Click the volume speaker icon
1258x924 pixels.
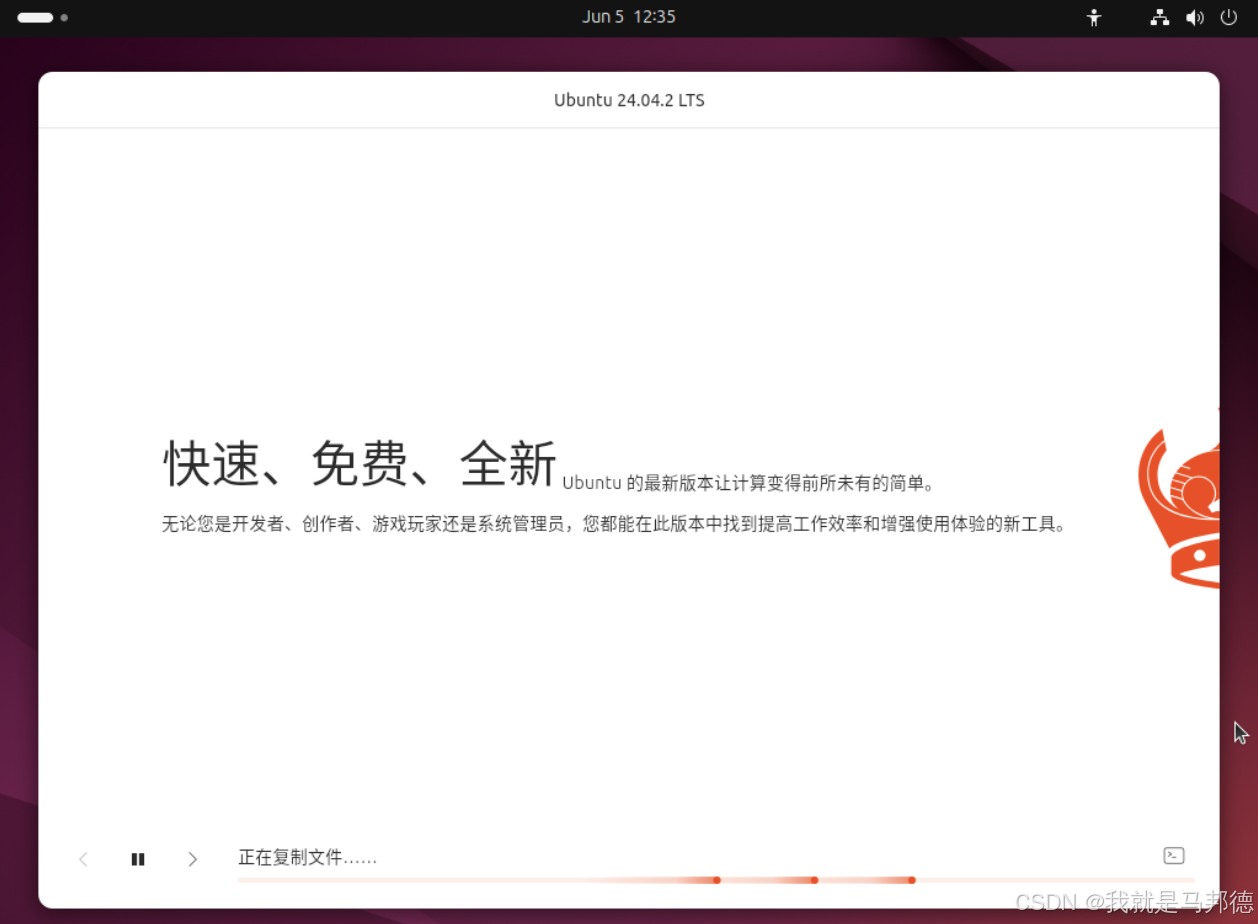(x=1195, y=17)
